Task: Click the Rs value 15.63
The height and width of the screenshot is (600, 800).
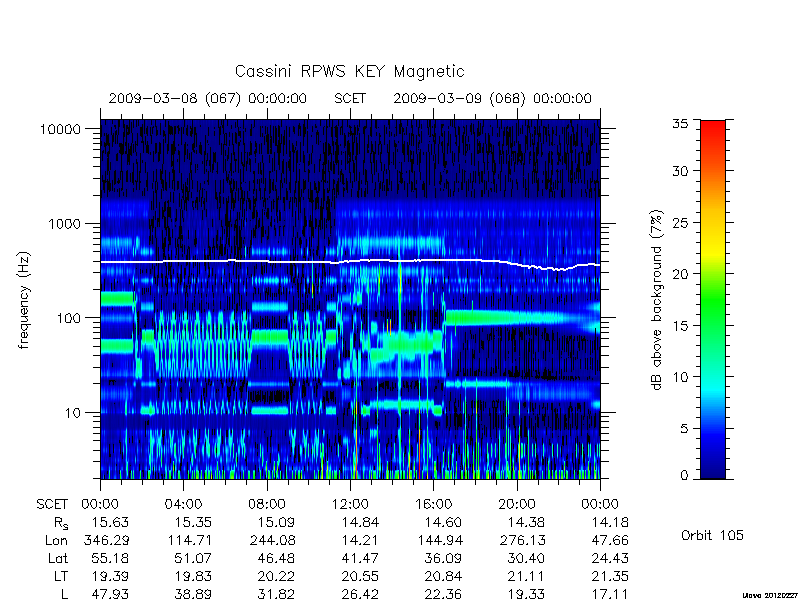Action: click(110, 522)
